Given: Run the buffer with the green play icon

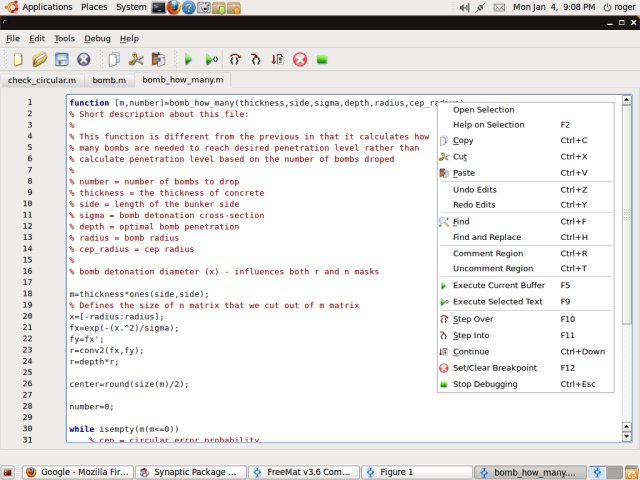Looking at the screenshot, I should 188,60.
